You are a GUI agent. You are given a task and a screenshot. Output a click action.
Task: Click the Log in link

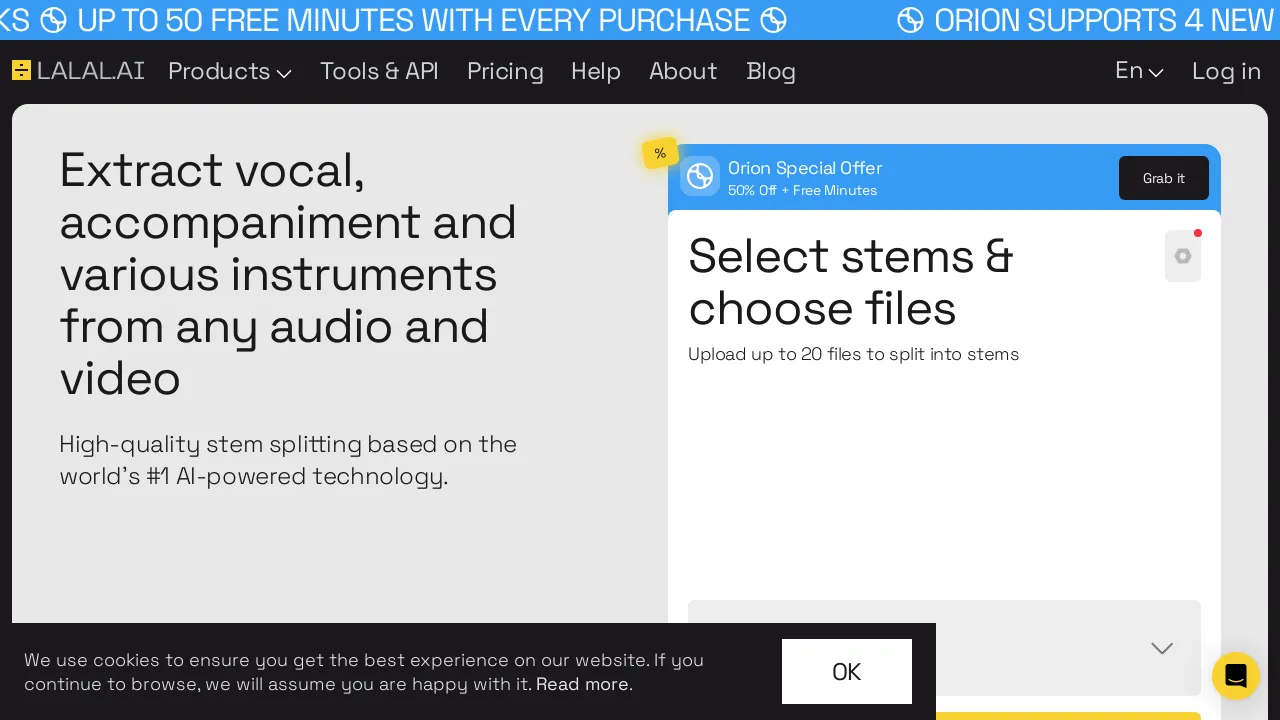click(1226, 71)
